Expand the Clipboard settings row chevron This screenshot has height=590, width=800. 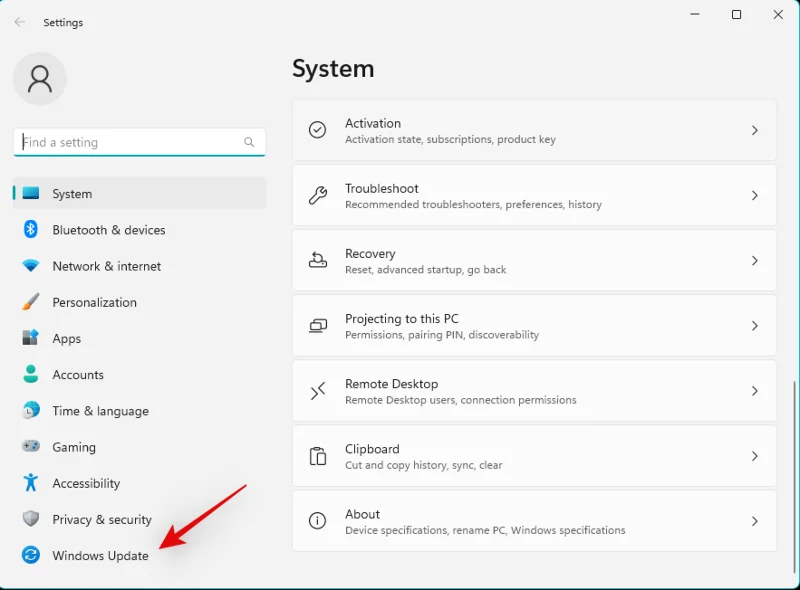(x=755, y=456)
